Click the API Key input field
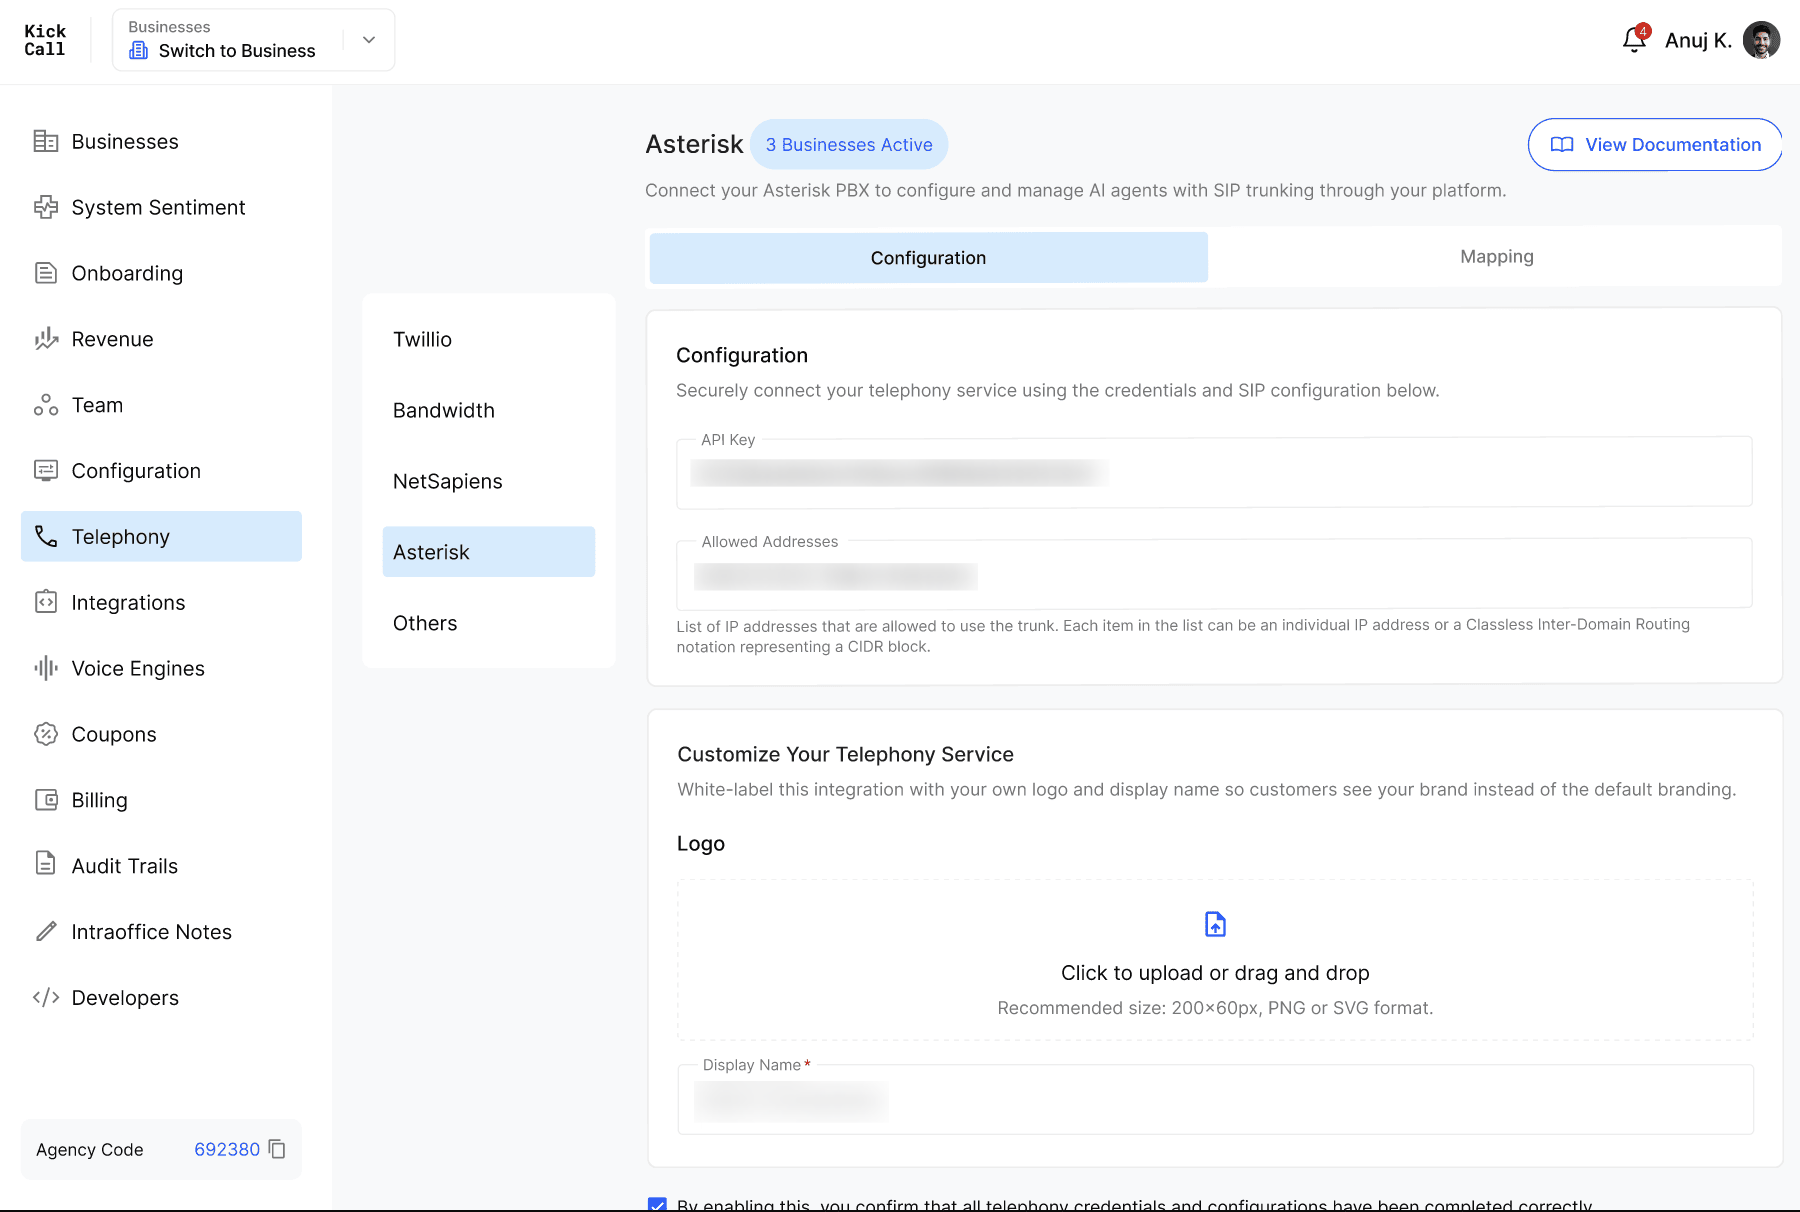The height and width of the screenshot is (1212, 1800). point(1214,472)
